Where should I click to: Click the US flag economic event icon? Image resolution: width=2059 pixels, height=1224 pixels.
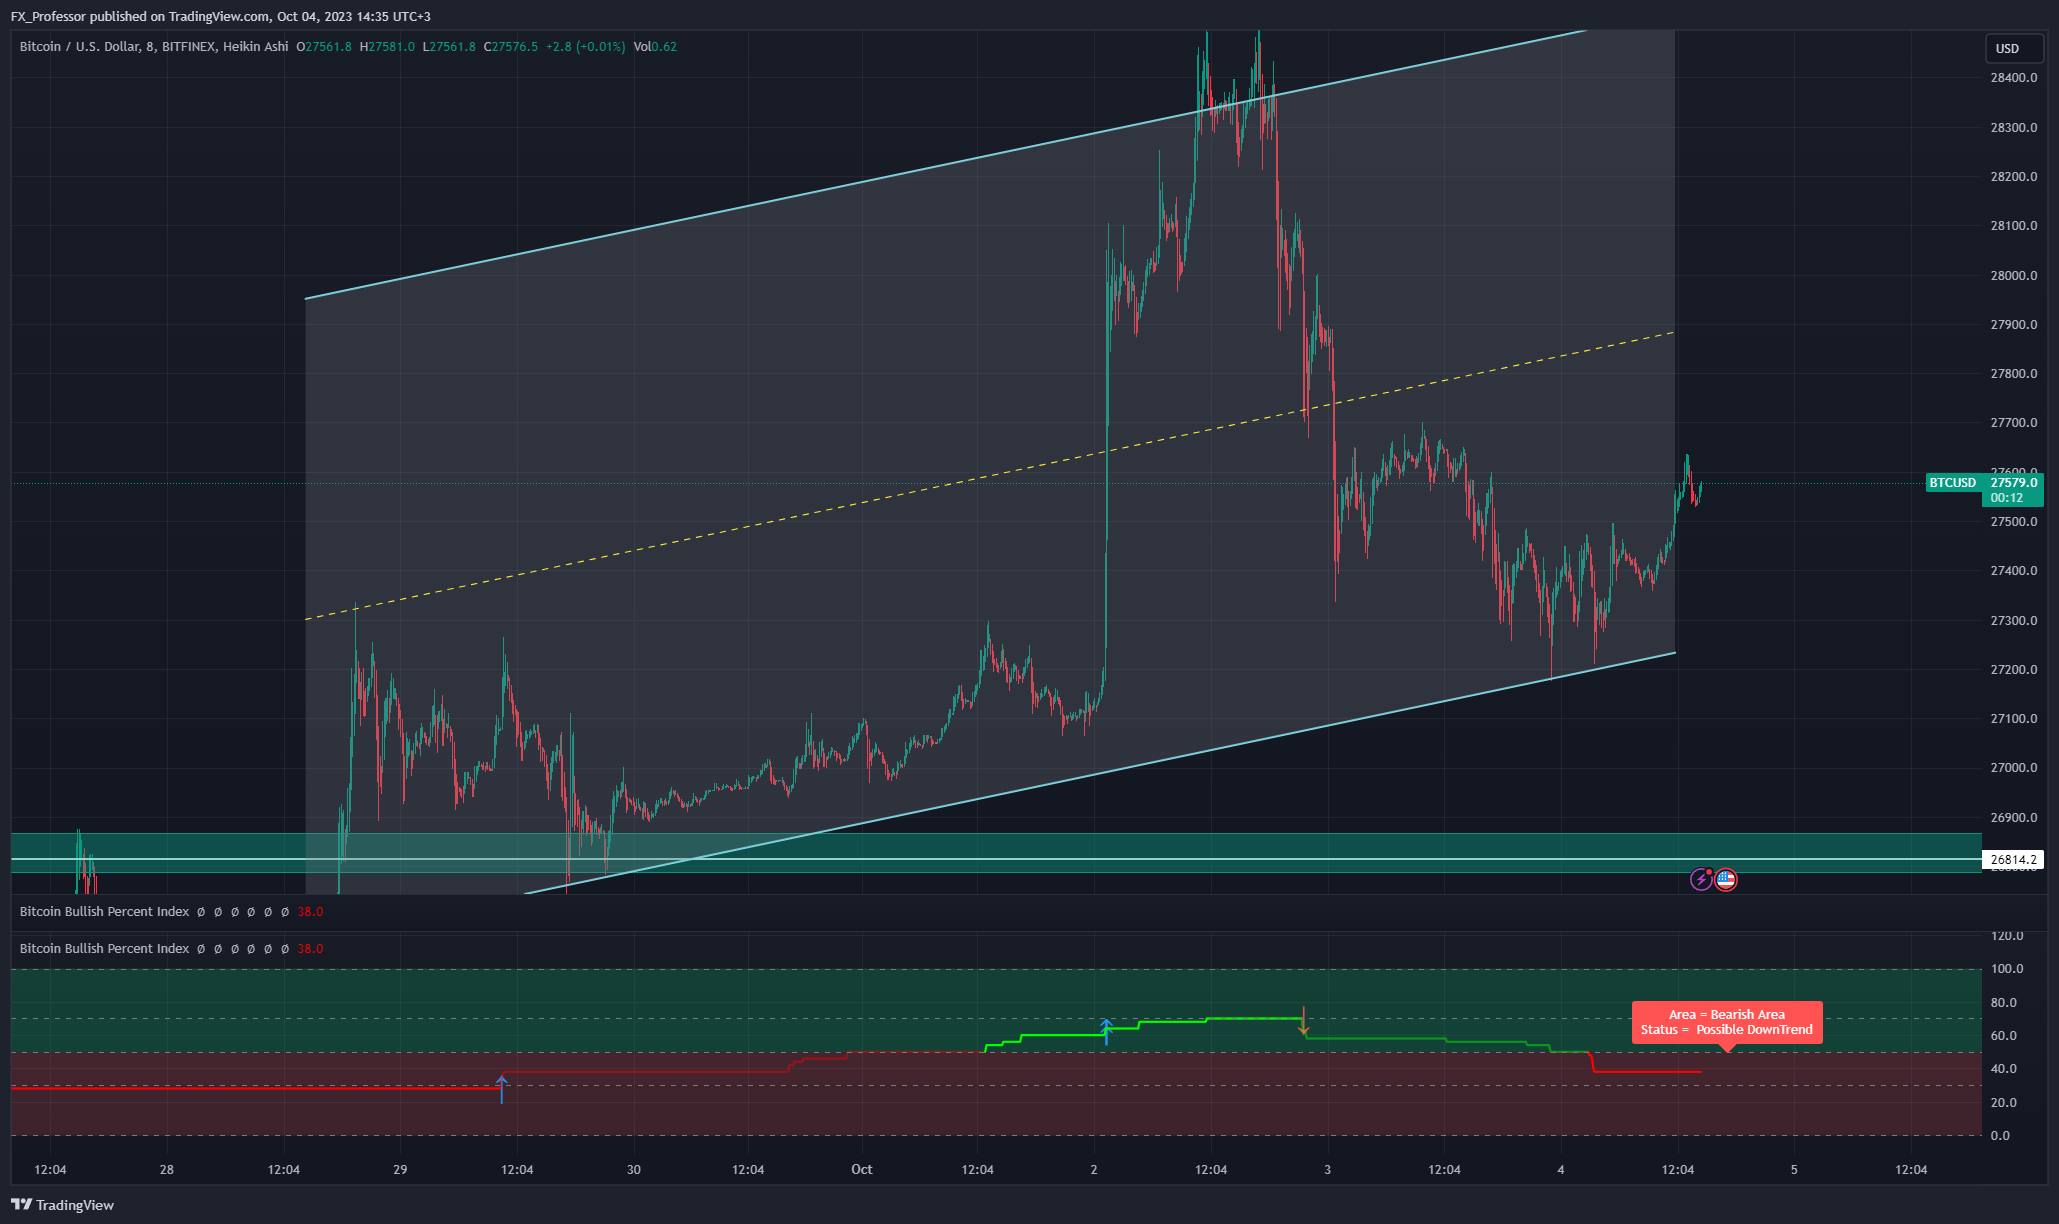point(1726,880)
